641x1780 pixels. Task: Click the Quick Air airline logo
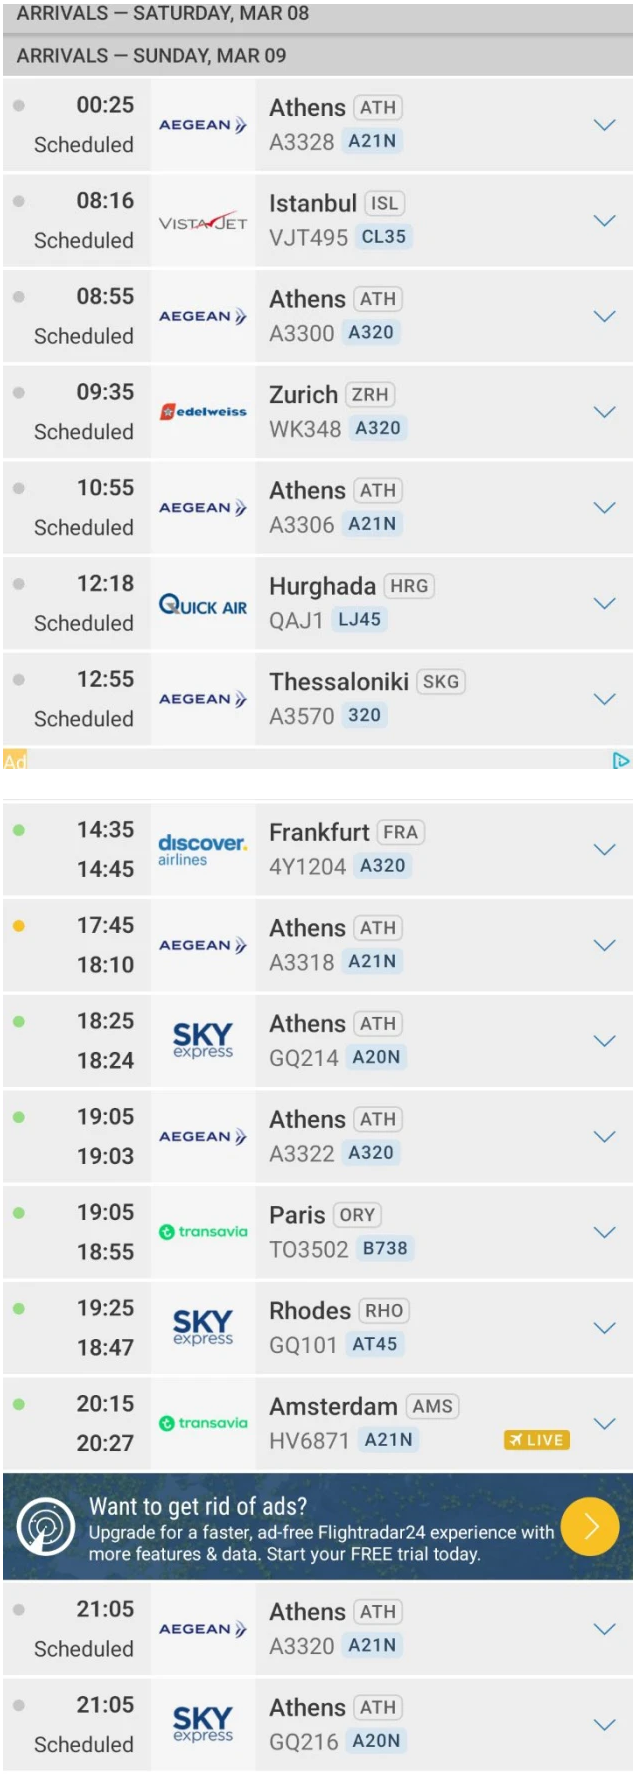pyautogui.click(x=203, y=605)
